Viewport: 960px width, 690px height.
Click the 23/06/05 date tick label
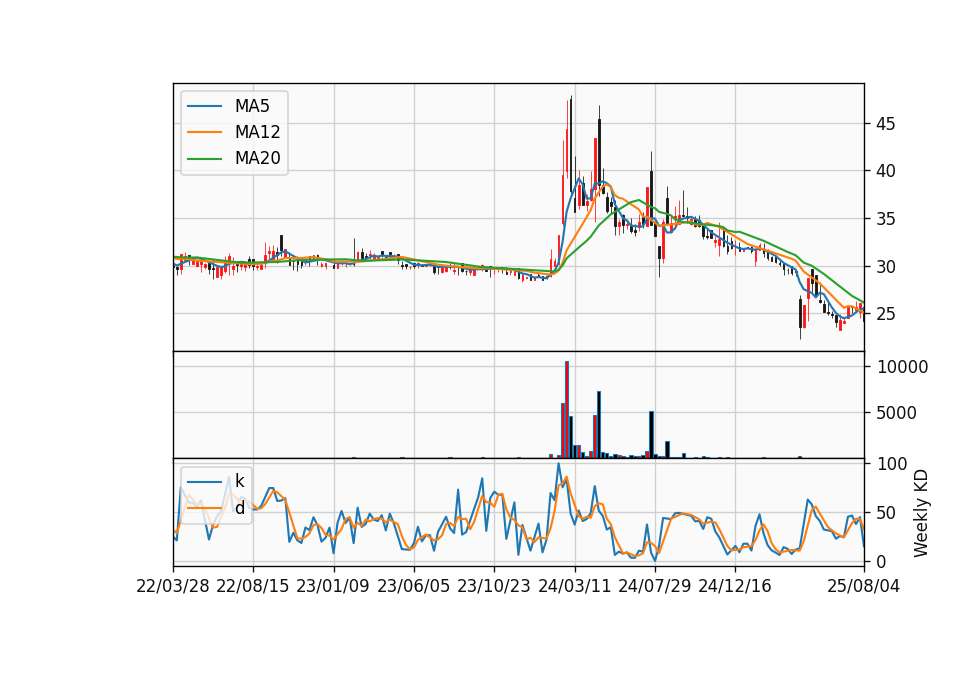[x=413, y=586]
